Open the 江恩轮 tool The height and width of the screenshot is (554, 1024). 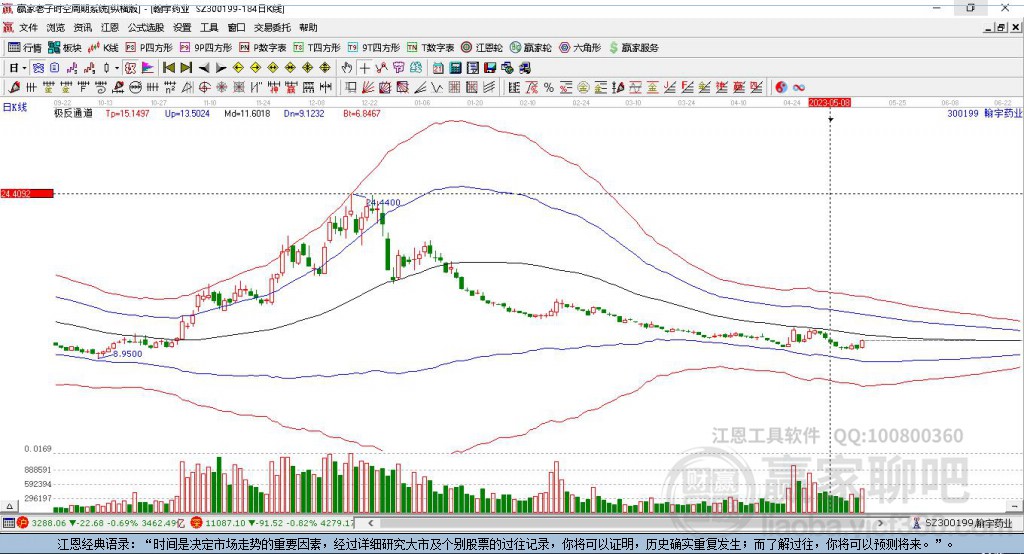[x=482, y=48]
